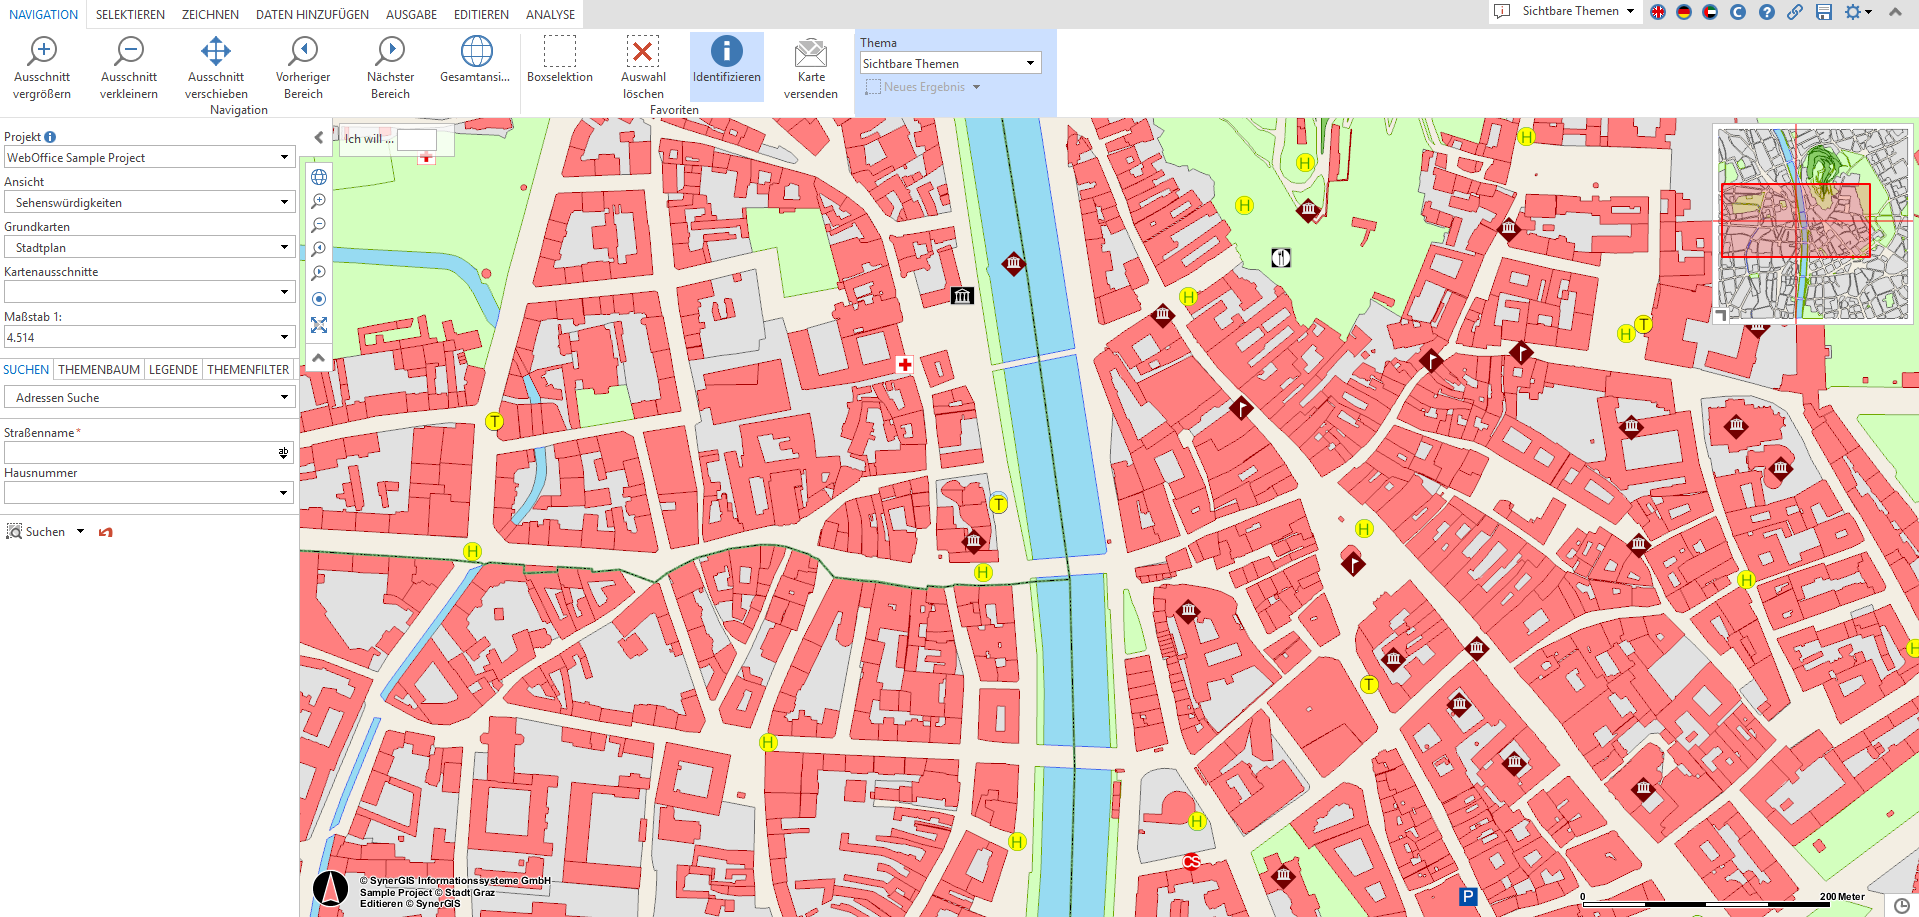The height and width of the screenshot is (917, 1919).
Task: Open help via question mark icon
Action: [x=1767, y=13]
